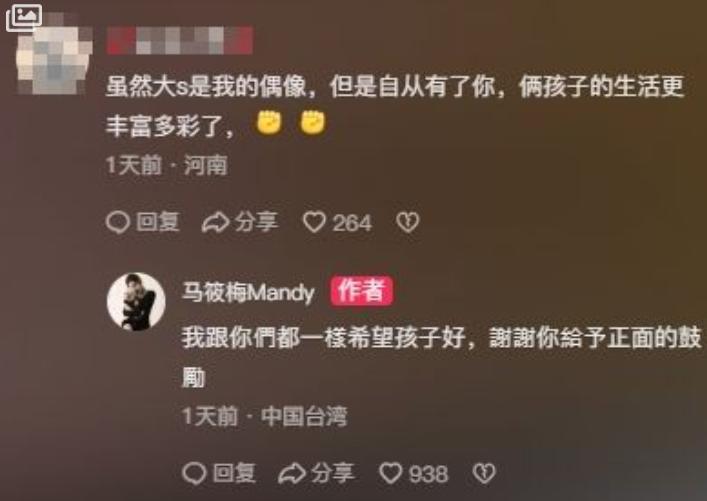Image resolution: width=707 pixels, height=501 pixels.
Task: Like the comment showing 264 likes
Action: pyautogui.click(x=337, y=222)
